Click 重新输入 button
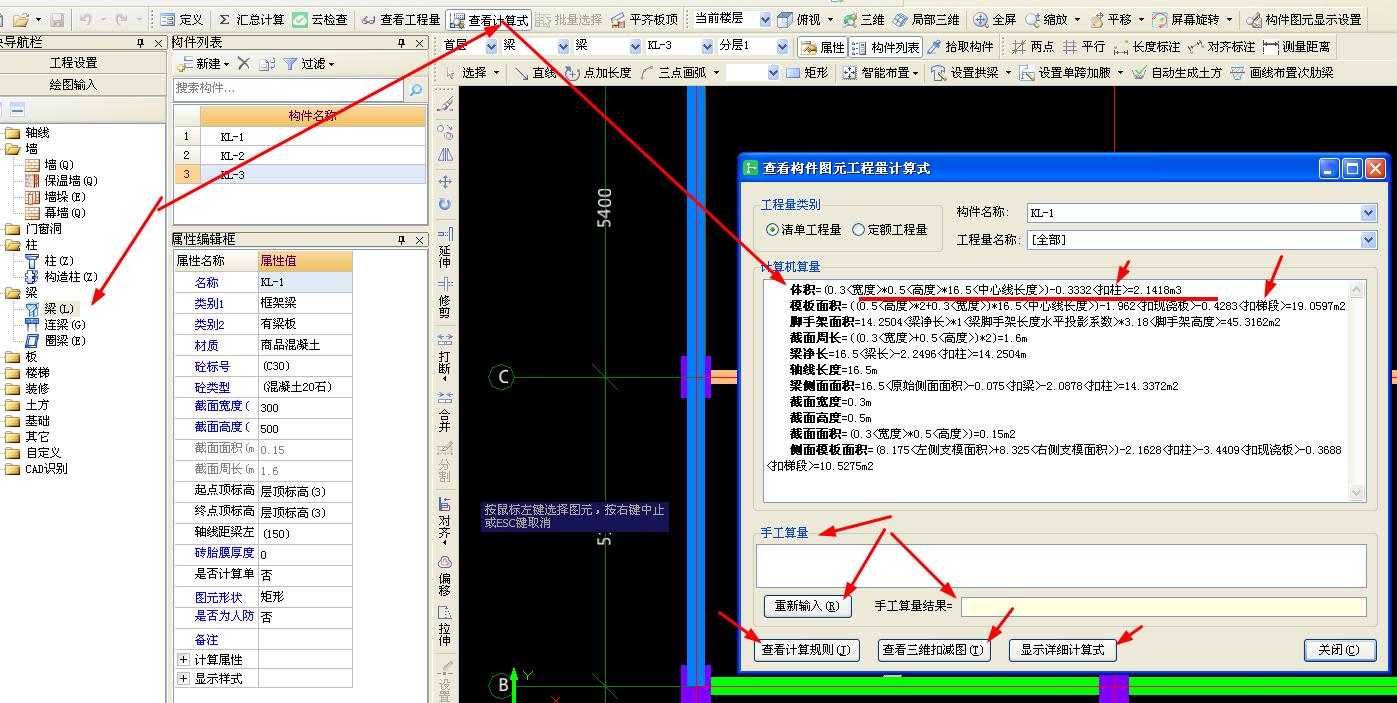 (808, 606)
